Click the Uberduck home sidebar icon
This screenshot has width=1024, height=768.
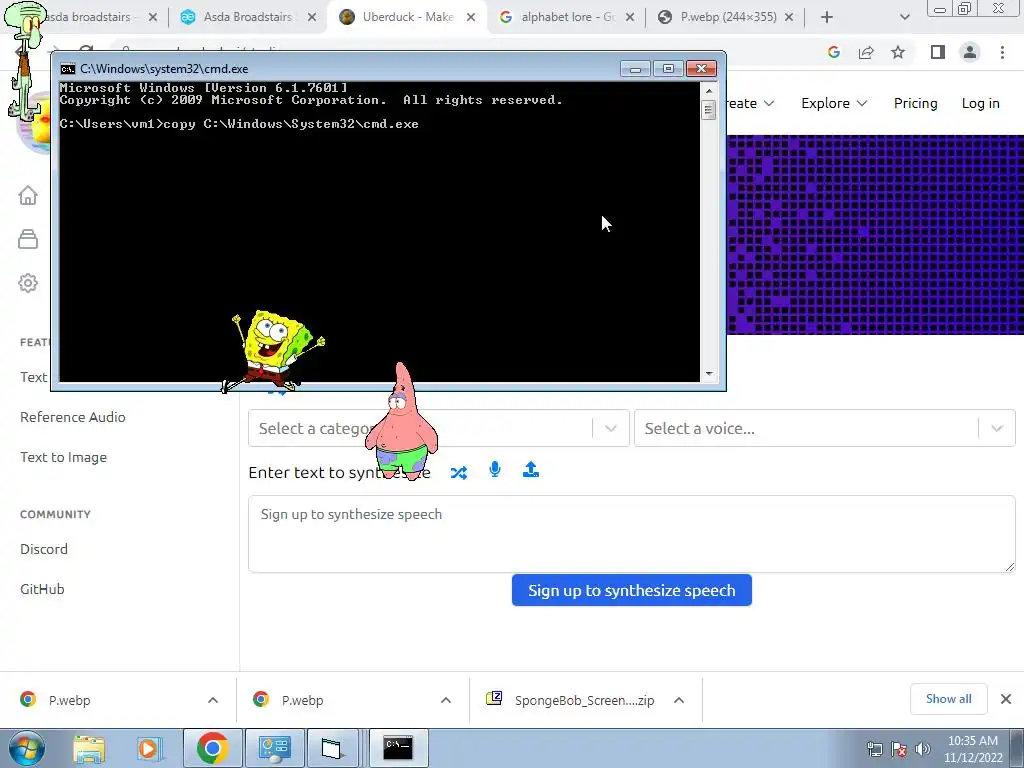28,195
